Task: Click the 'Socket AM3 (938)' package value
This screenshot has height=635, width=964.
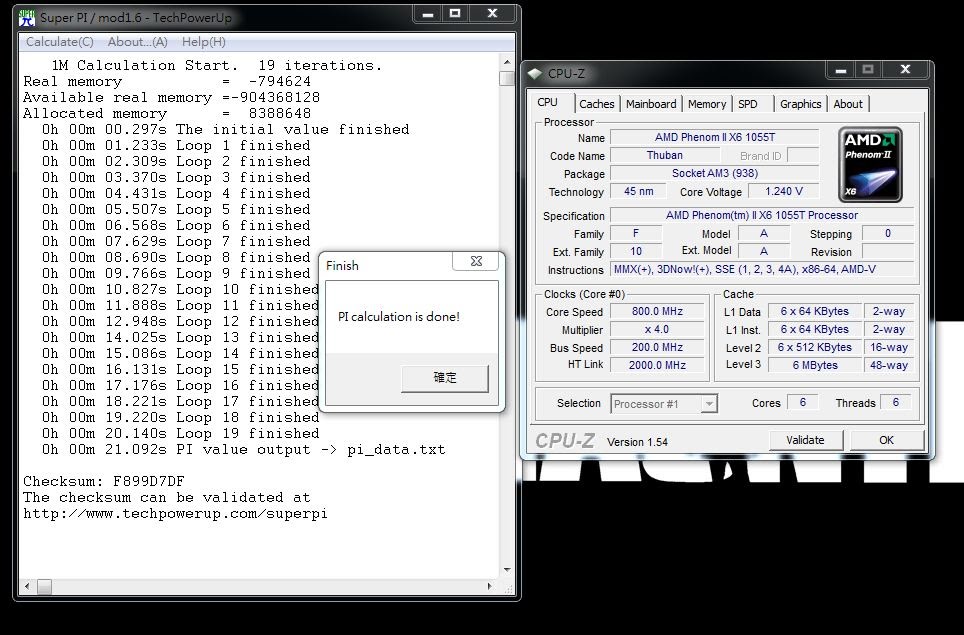Action: 714,173
